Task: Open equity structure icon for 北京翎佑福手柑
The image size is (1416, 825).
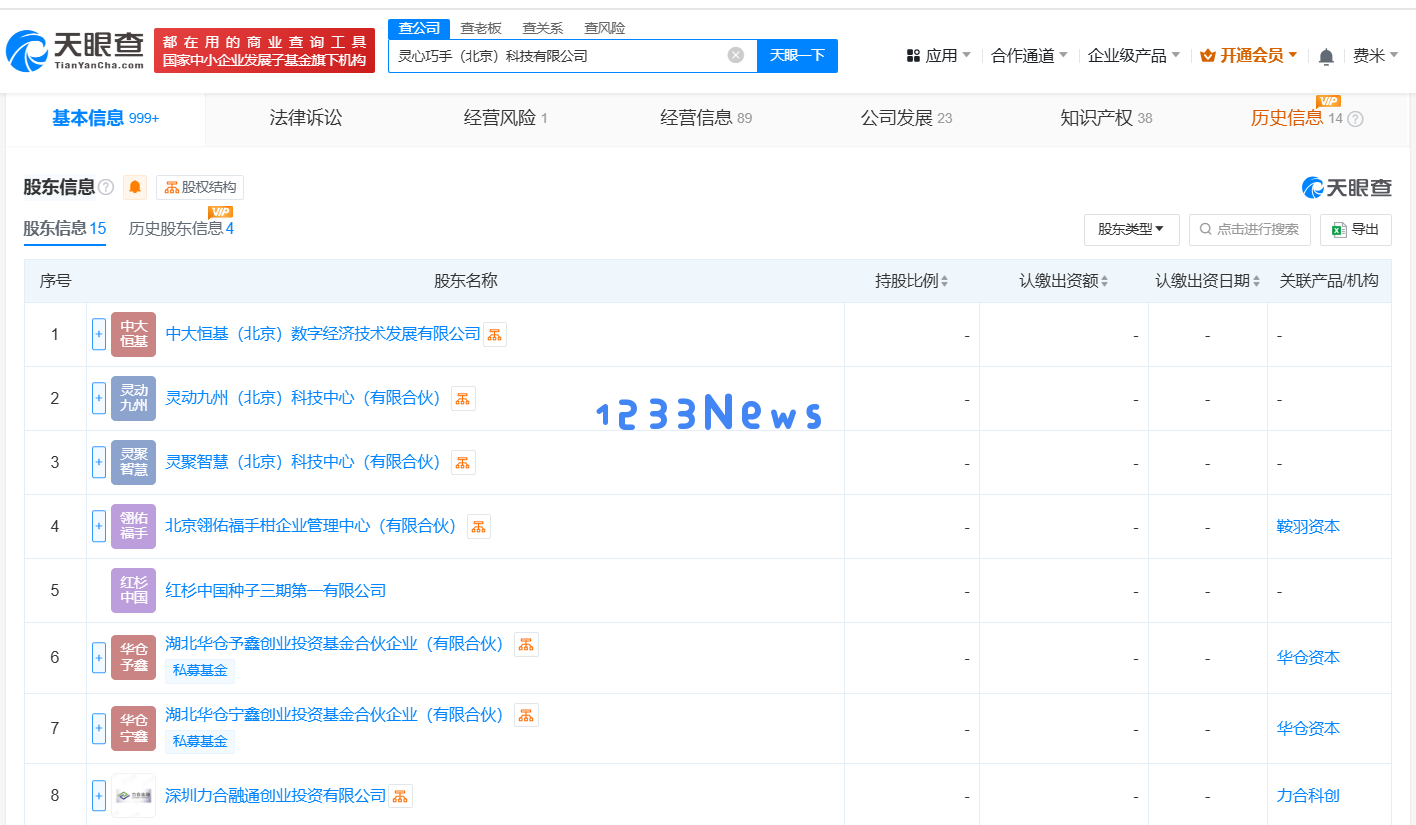Action: click(479, 527)
